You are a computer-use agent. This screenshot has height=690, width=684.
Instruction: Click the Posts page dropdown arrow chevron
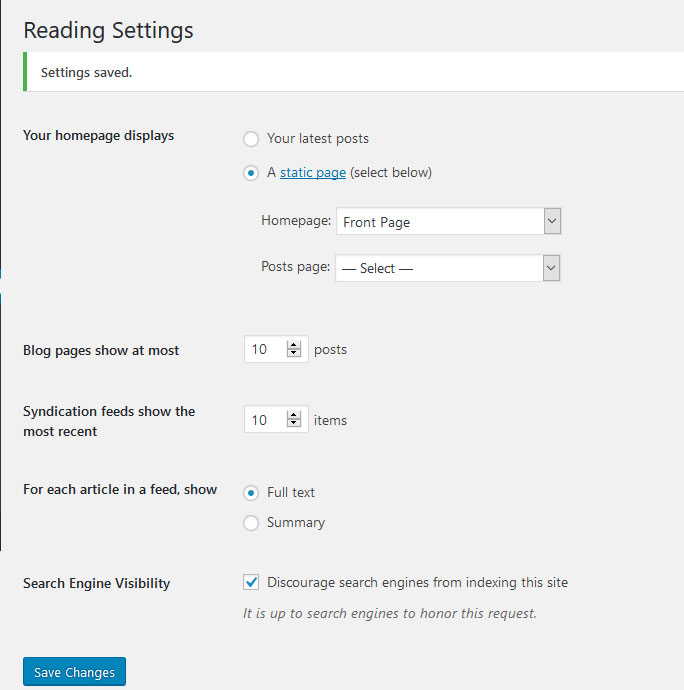(552, 268)
